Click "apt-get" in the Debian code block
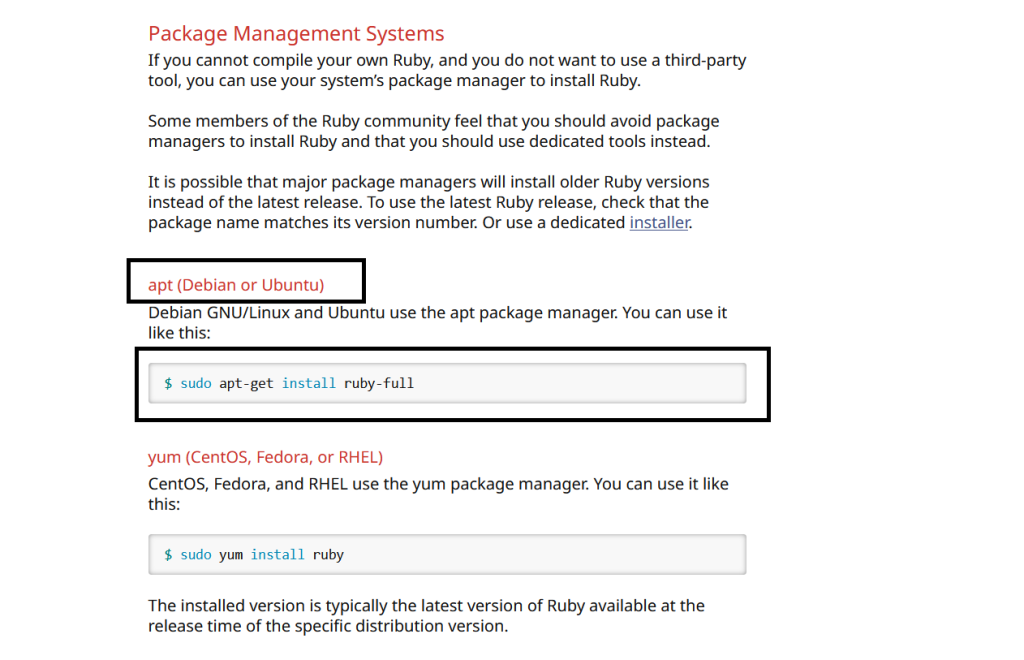1024x660 pixels. tap(246, 383)
